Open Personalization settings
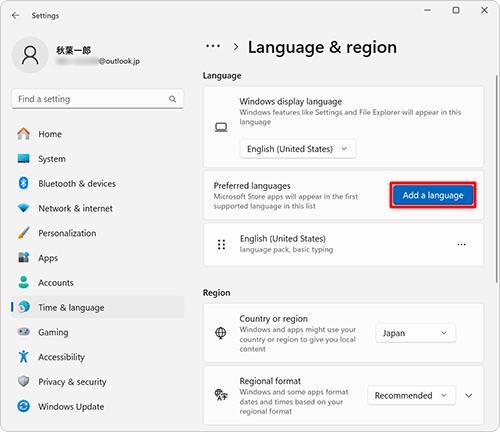 click(97, 233)
